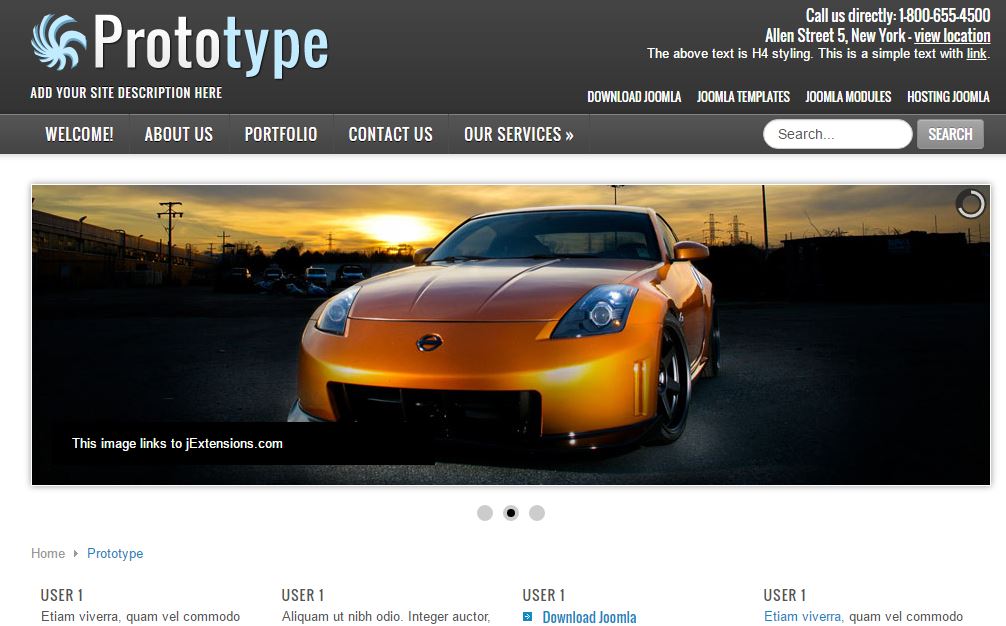
Task: Click 'ADD YOUR SITE DESCRIPTION HERE' text
Action: pos(126,93)
